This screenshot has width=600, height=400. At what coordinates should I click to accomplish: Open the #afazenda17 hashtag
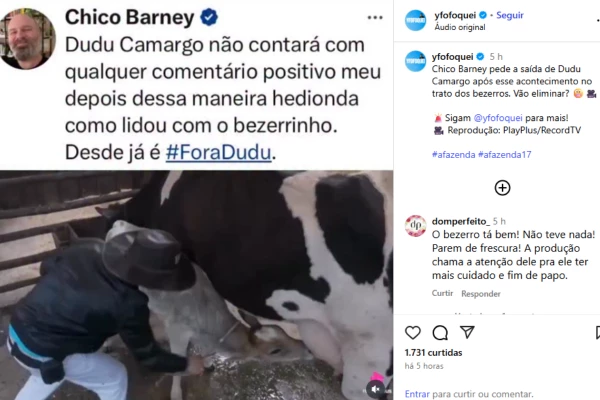[x=505, y=155]
